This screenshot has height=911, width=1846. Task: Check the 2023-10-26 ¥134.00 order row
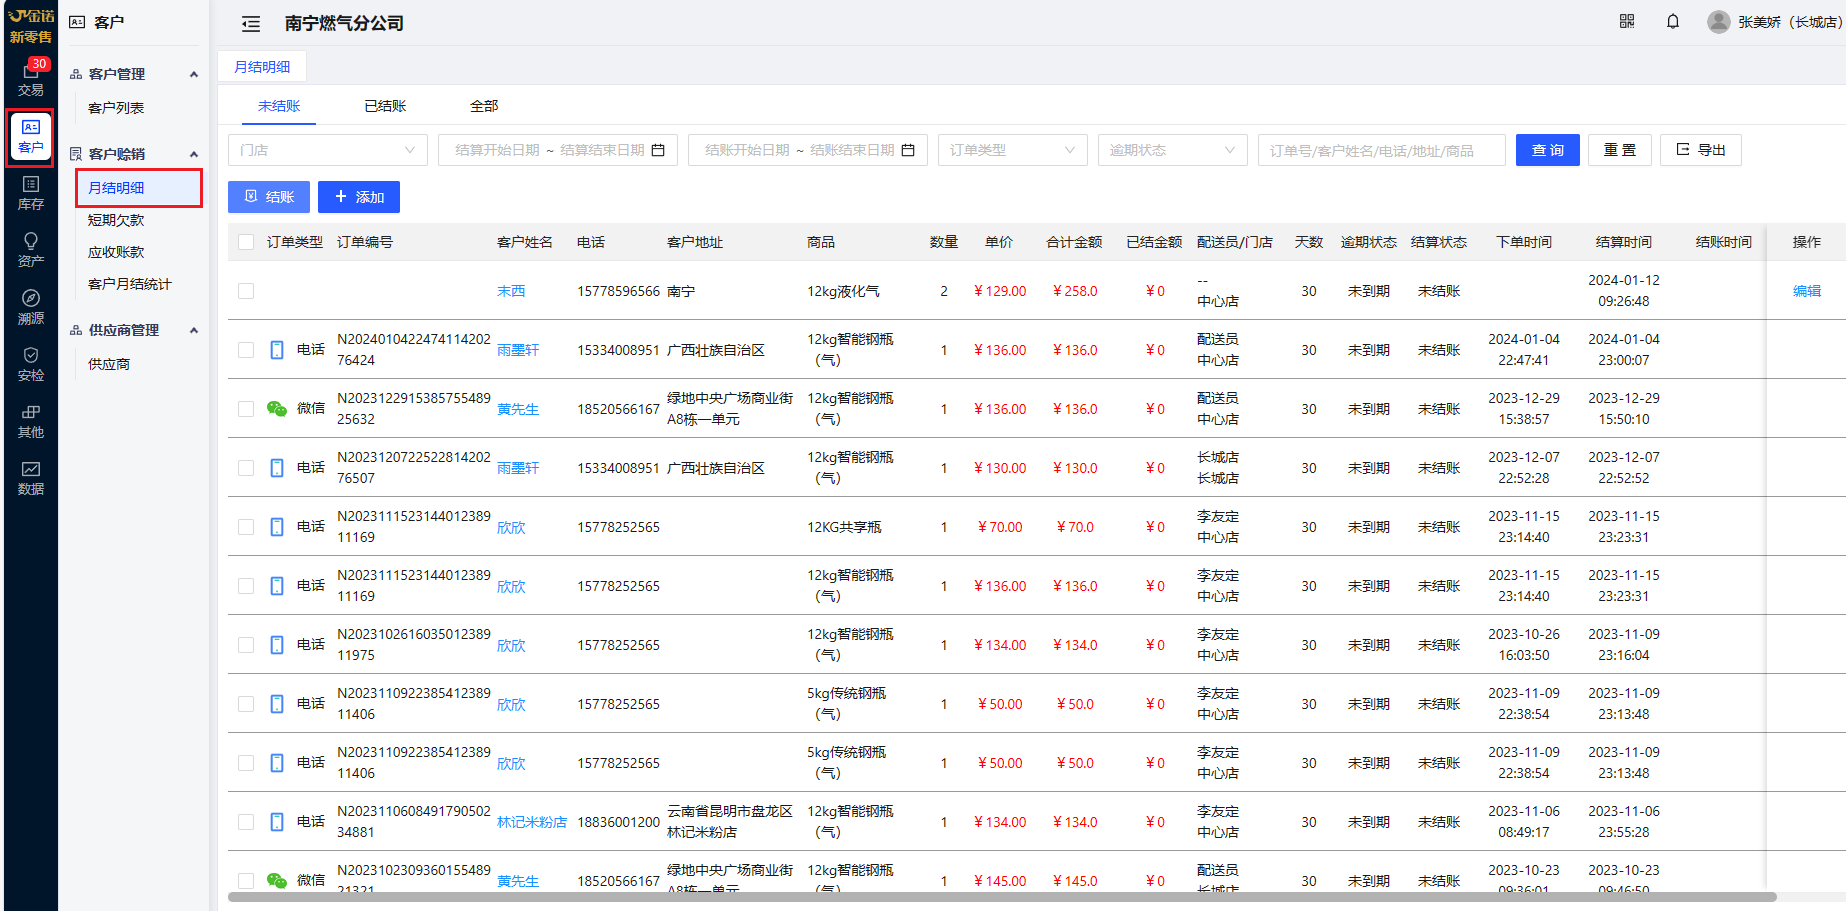coord(246,645)
